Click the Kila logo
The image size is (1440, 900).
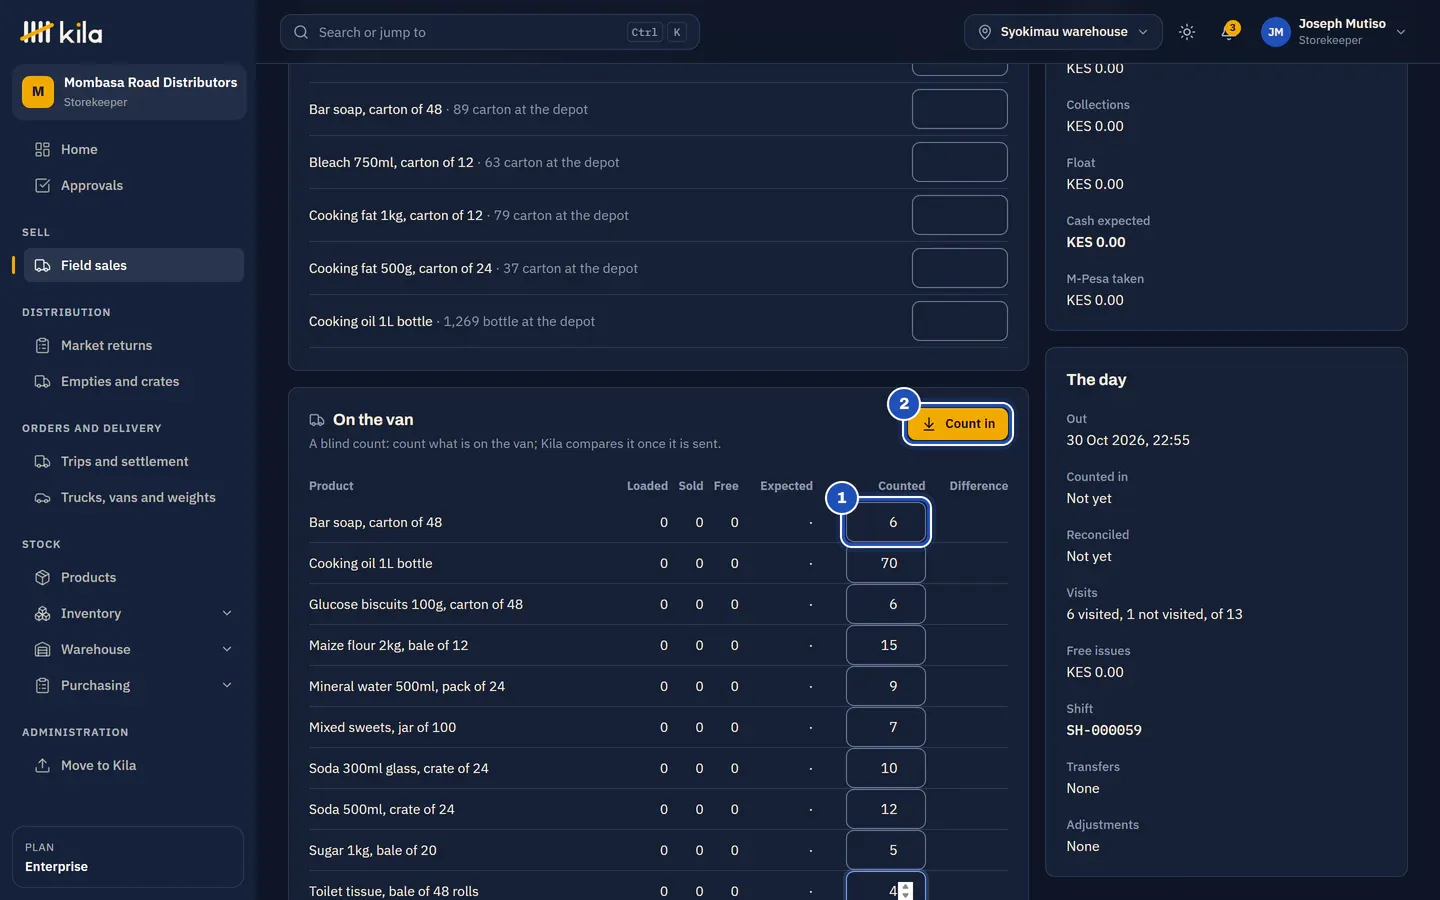pos(61,33)
